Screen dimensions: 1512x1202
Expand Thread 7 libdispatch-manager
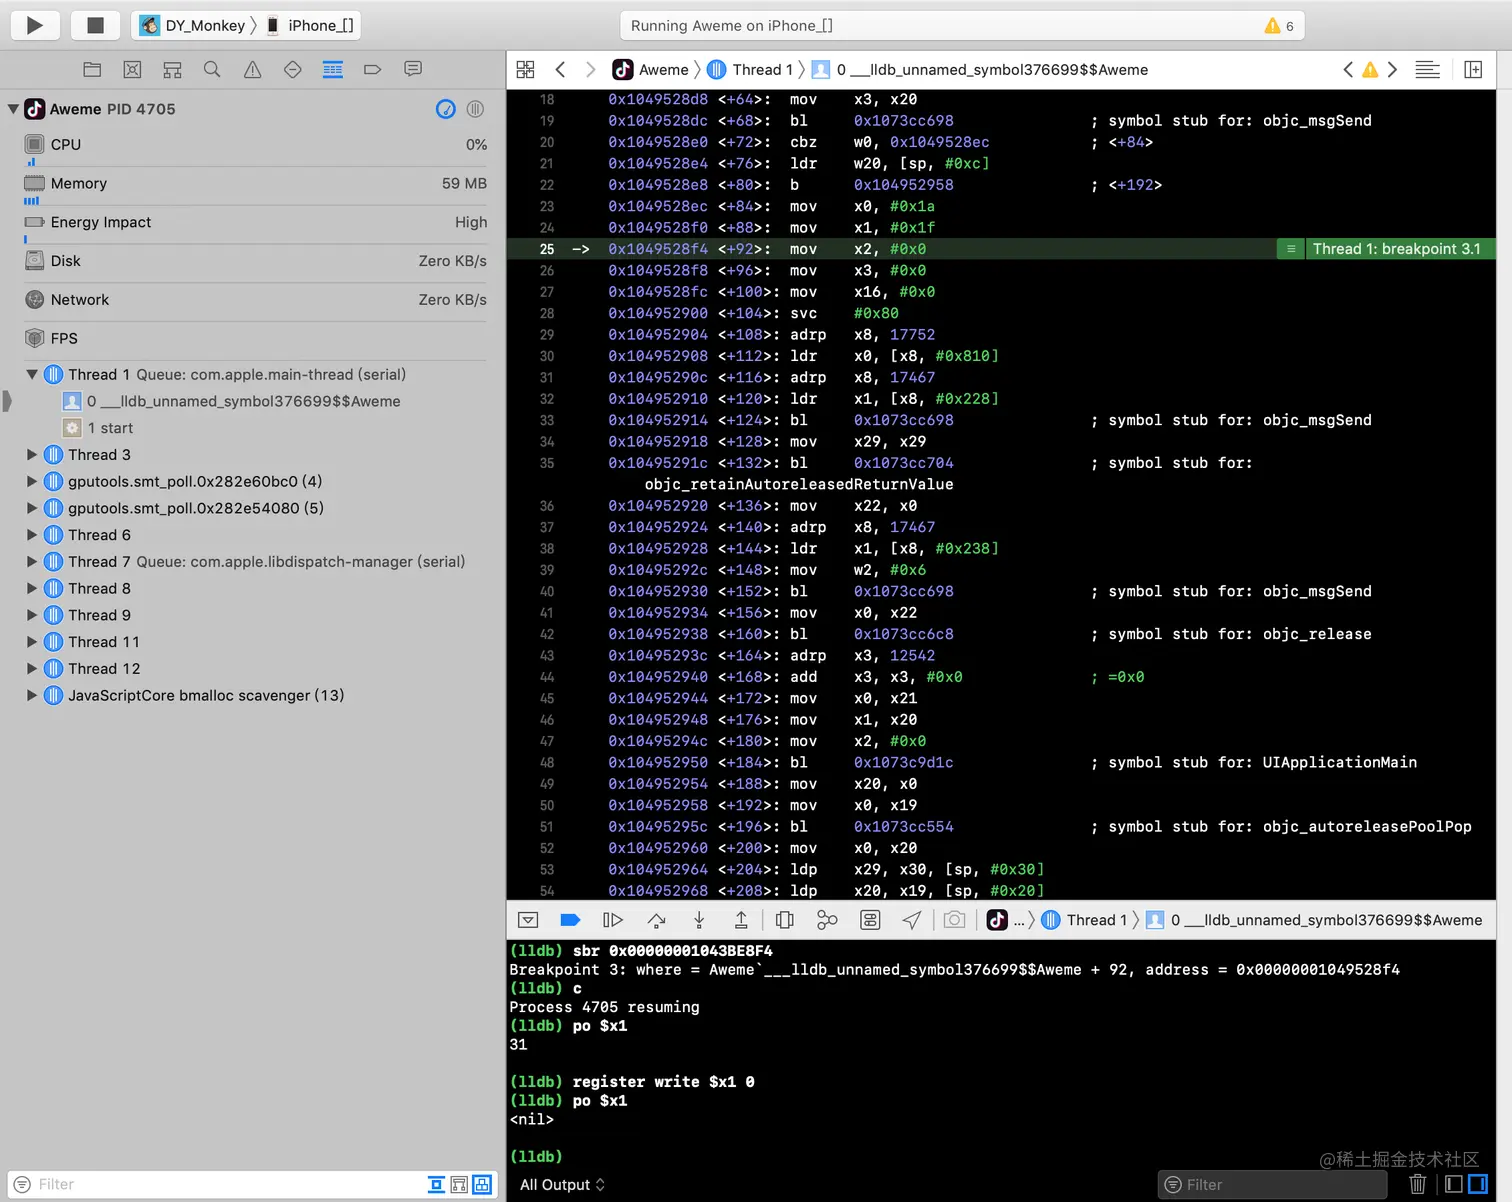coord(32,562)
